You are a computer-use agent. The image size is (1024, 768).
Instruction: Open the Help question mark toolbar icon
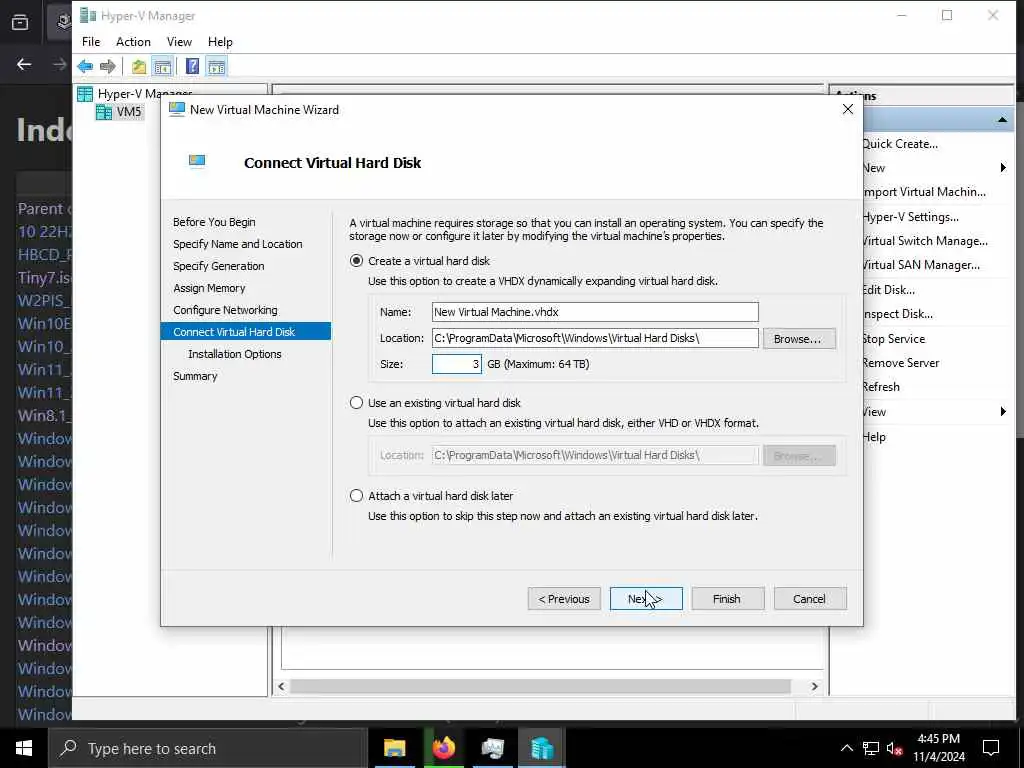192,66
